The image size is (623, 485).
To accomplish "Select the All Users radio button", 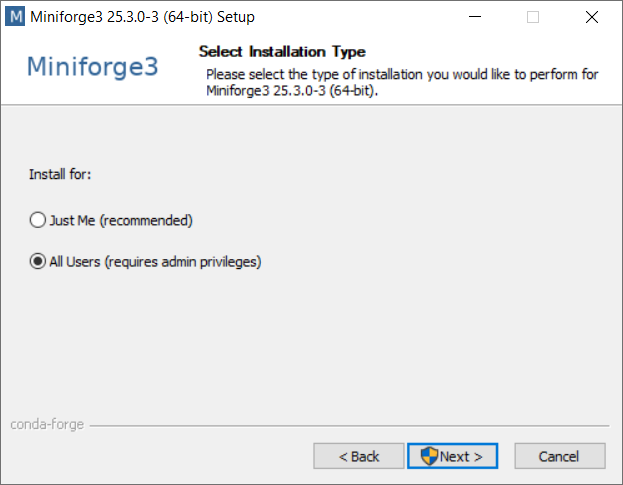I will pos(38,261).
